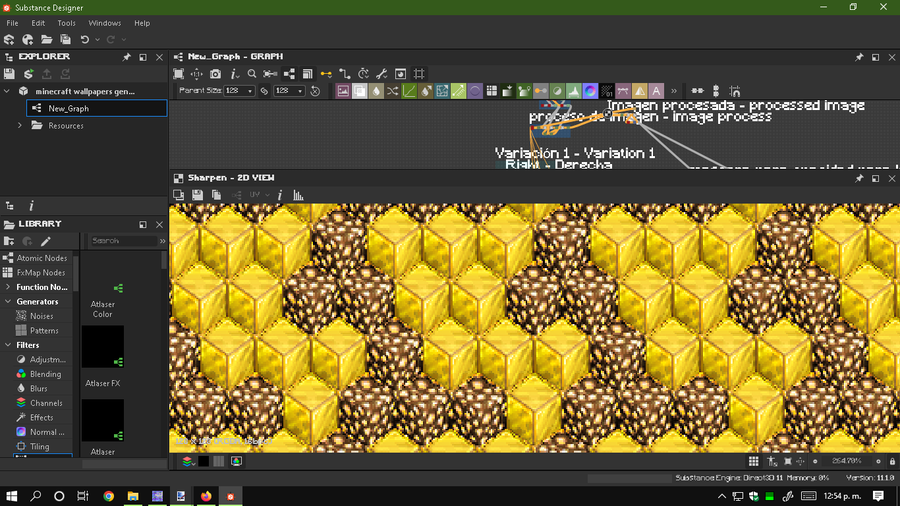
Task: Open the Tools menu
Action: (x=66, y=23)
